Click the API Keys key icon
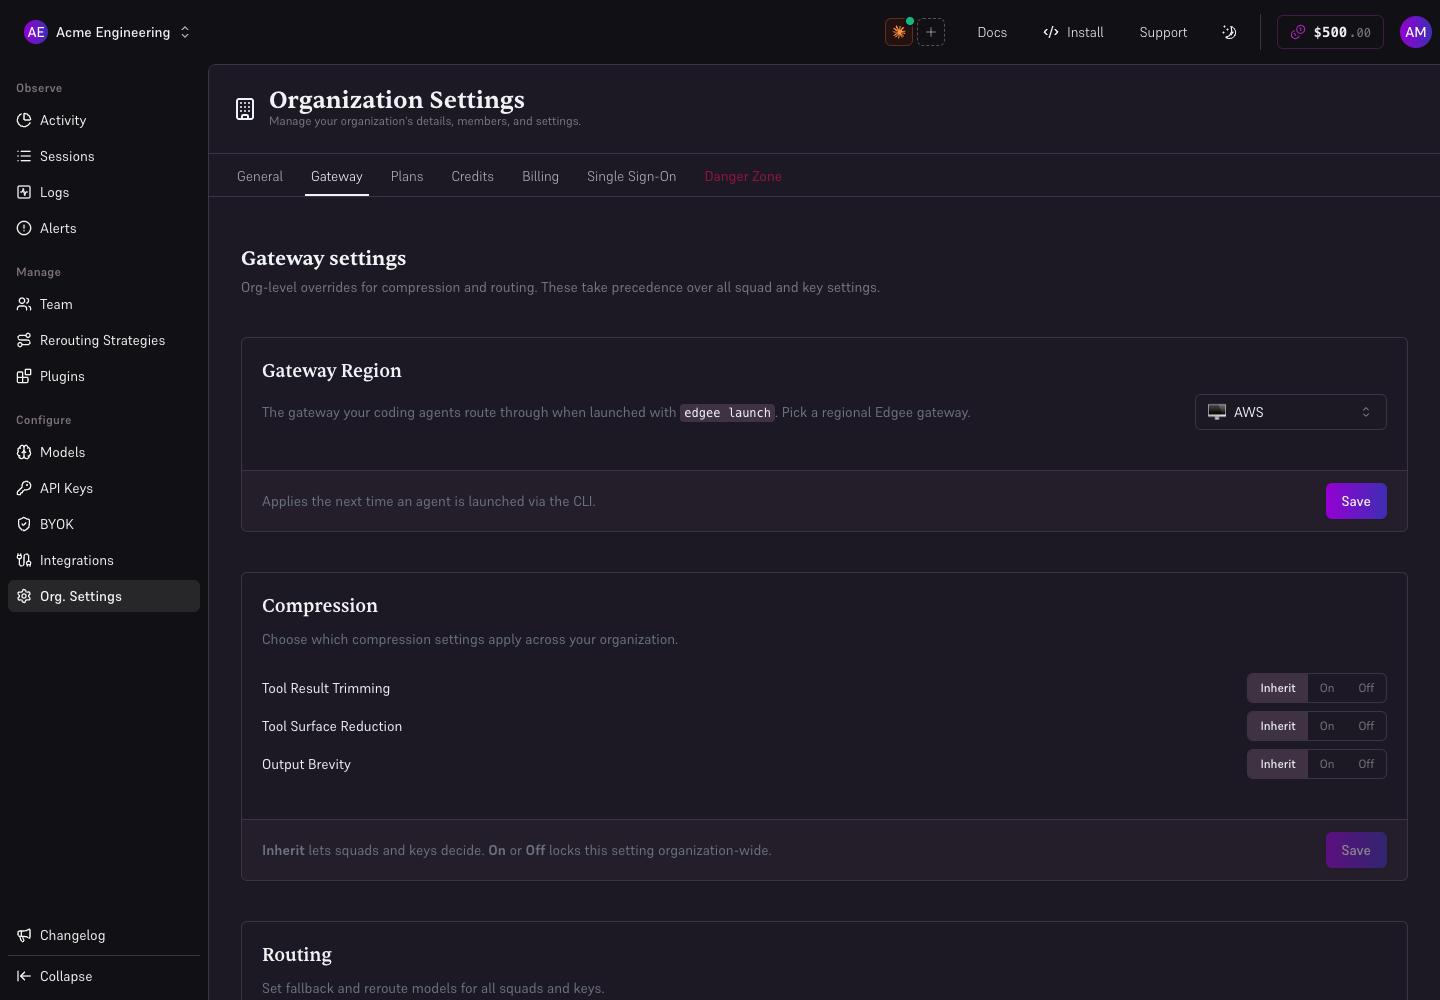 (x=24, y=488)
